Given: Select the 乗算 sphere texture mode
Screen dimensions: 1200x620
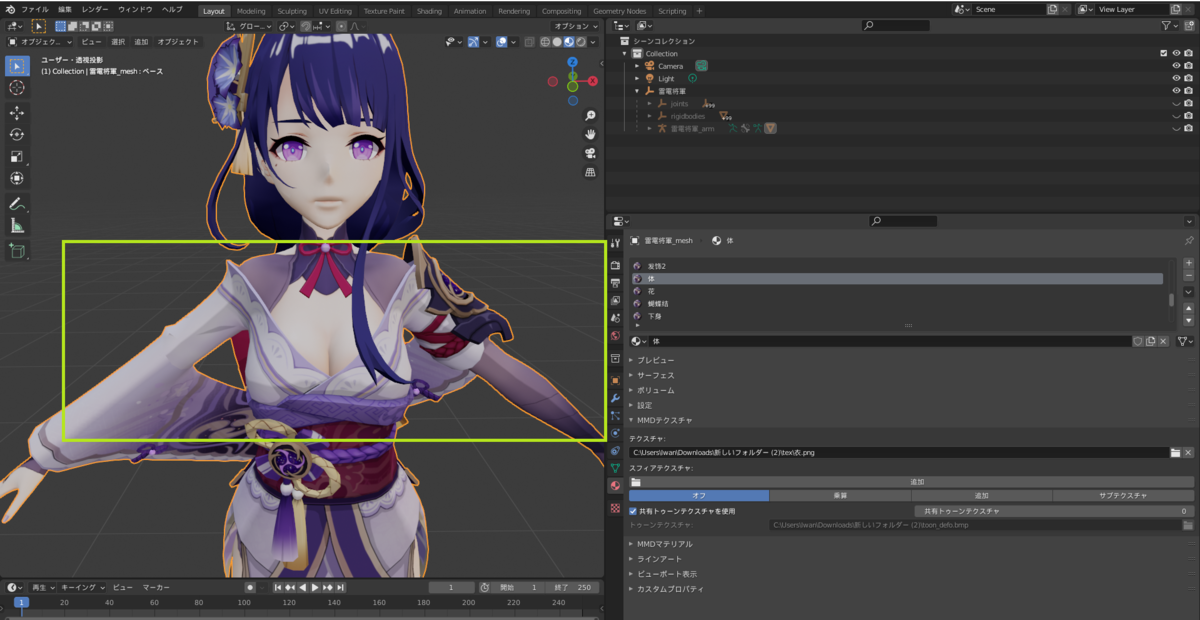Looking at the screenshot, I should [x=840, y=496].
